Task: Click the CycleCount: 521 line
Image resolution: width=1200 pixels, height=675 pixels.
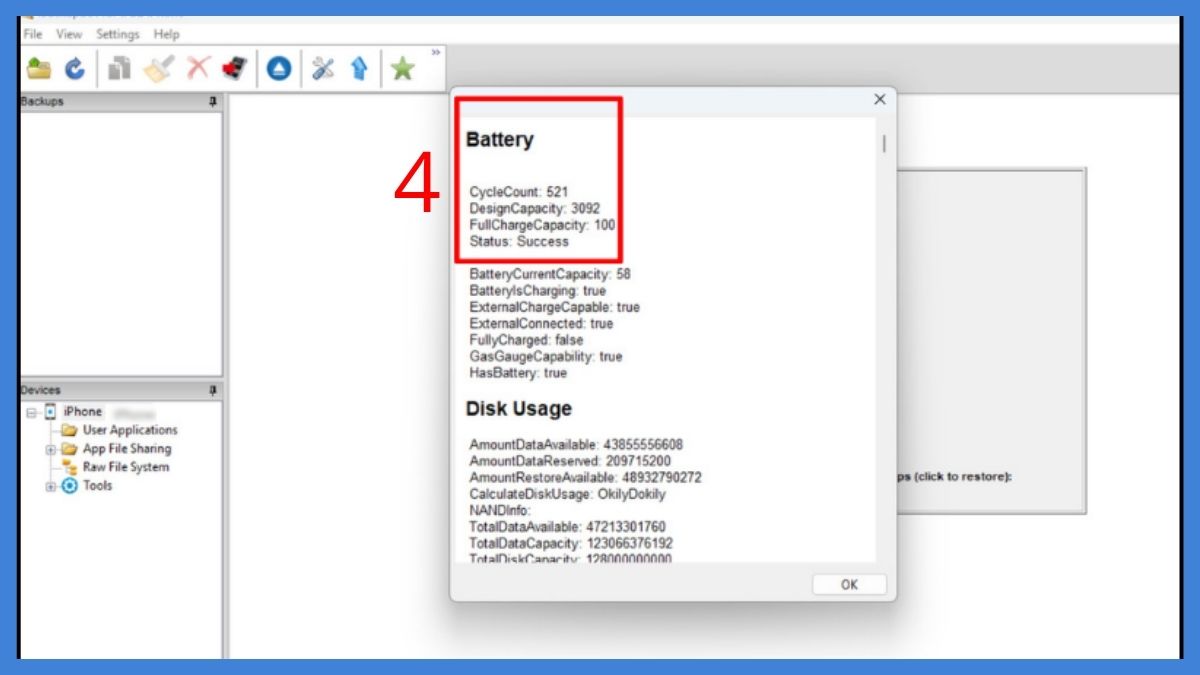Action: point(520,192)
